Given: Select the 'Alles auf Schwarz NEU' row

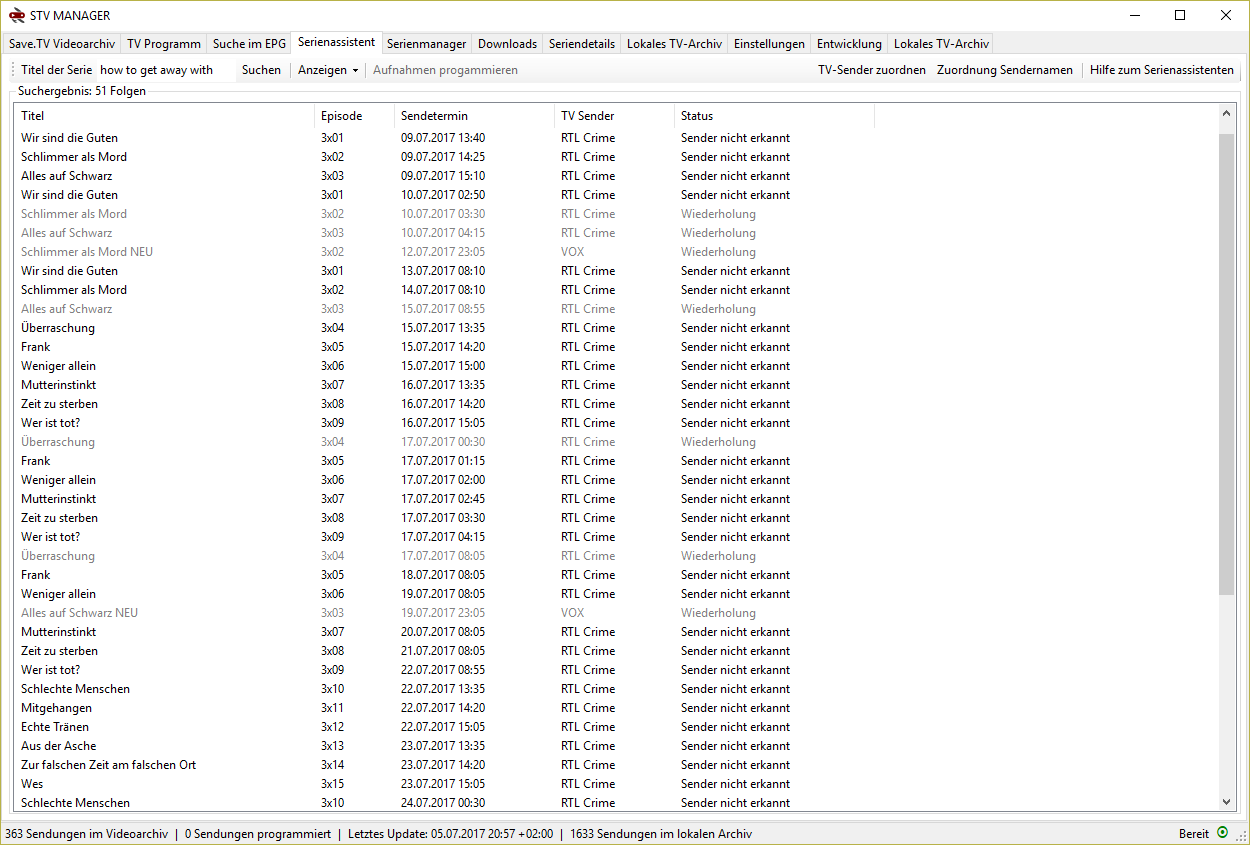Looking at the screenshot, I should tap(79, 613).
